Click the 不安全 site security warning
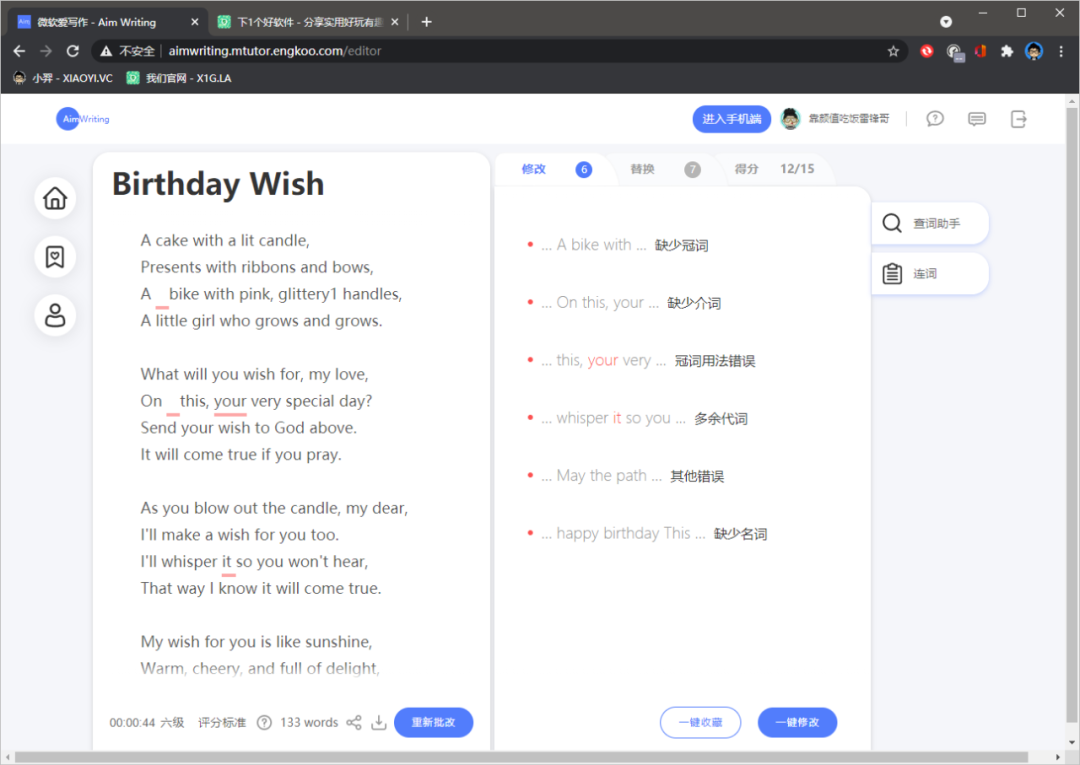This screenshot has height=765, width=1080. pos(128,51)
